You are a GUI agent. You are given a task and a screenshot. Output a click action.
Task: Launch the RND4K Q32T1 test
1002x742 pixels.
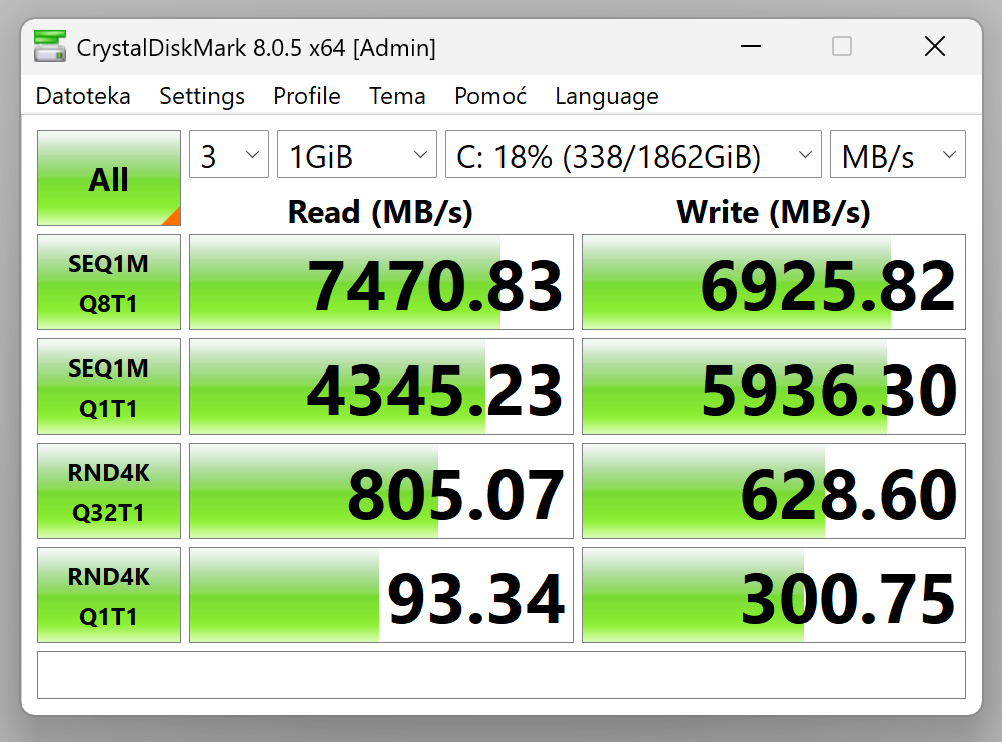[109, 491]
